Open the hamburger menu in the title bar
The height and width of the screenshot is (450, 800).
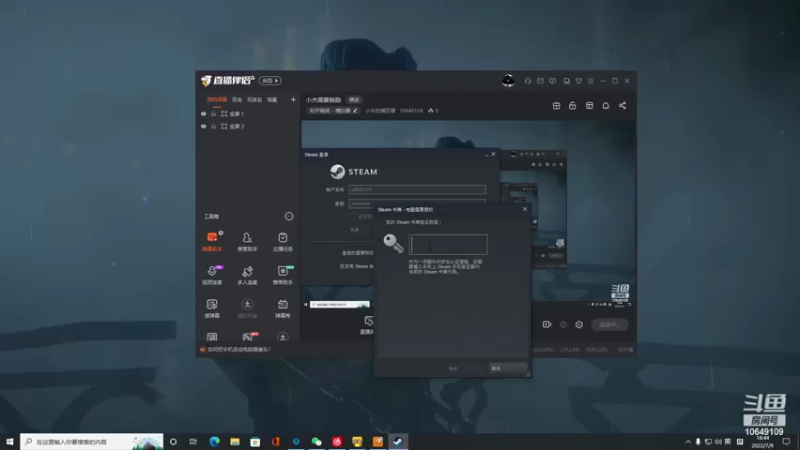pos(591,81)
